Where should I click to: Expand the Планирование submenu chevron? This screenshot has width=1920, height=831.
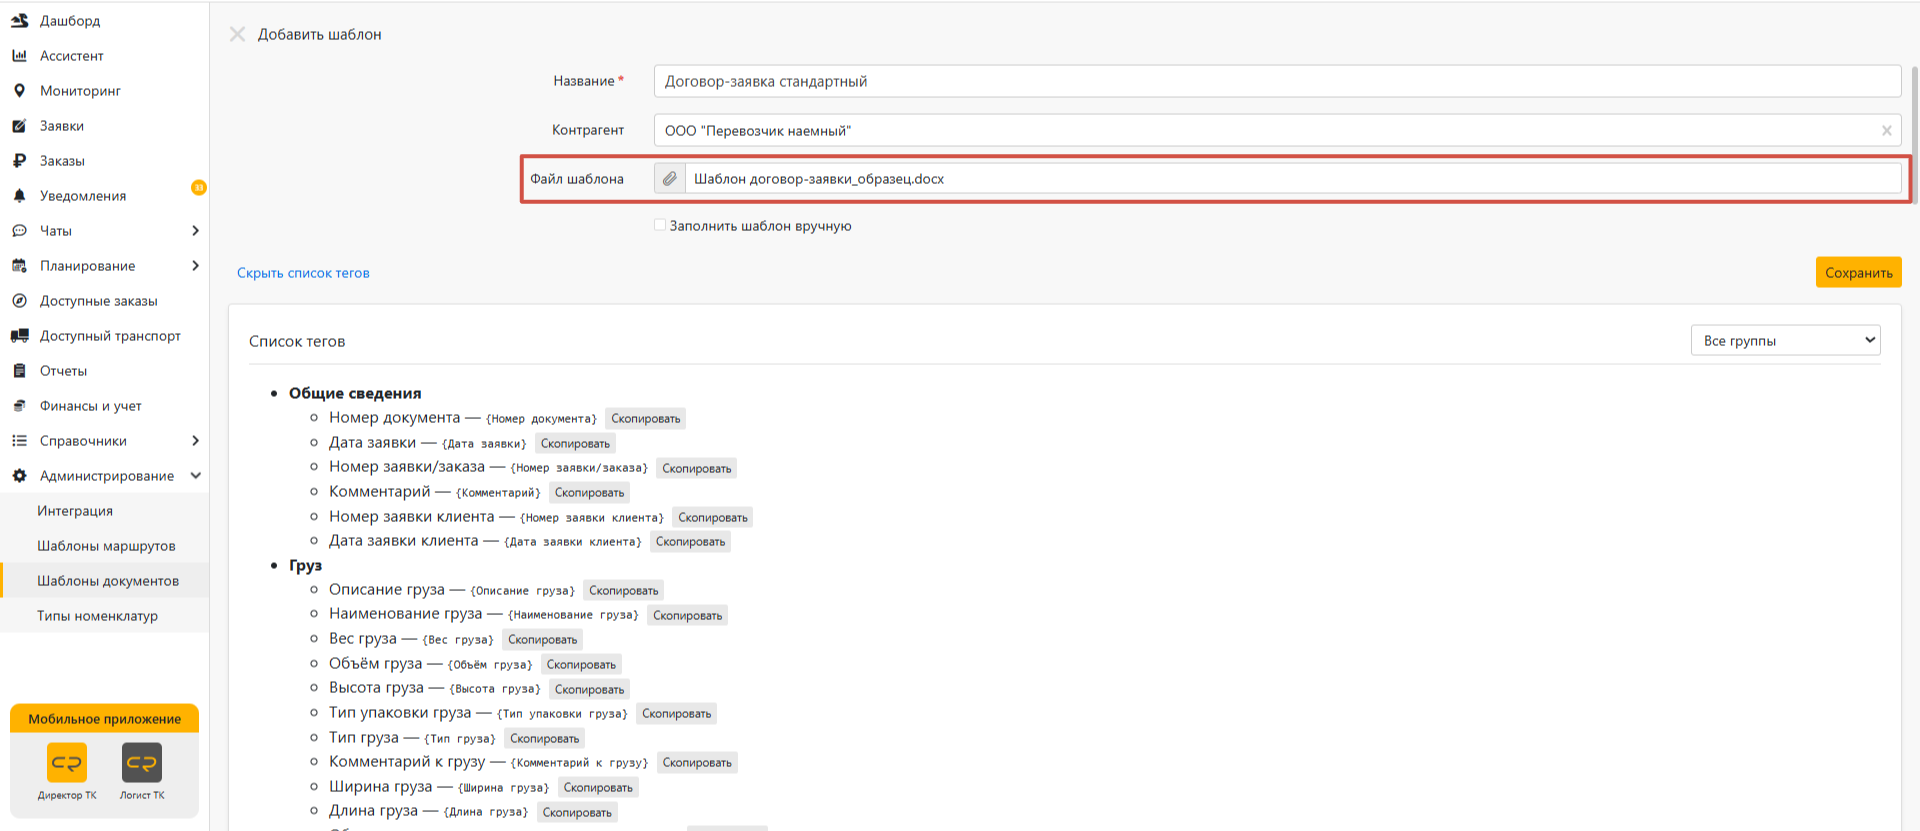tap(195, 265)
